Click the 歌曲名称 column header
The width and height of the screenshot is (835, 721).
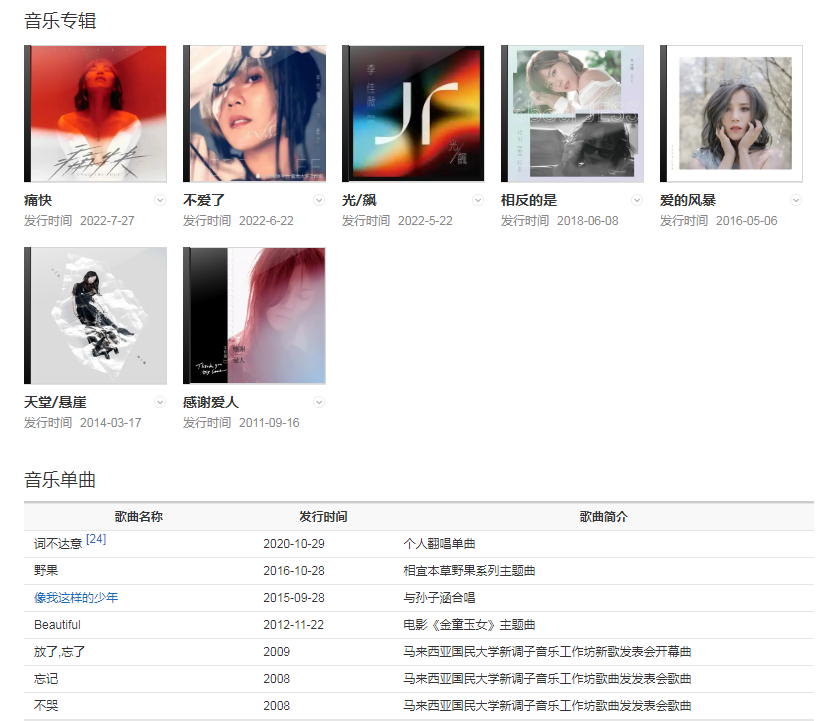(x=139, y=517)
